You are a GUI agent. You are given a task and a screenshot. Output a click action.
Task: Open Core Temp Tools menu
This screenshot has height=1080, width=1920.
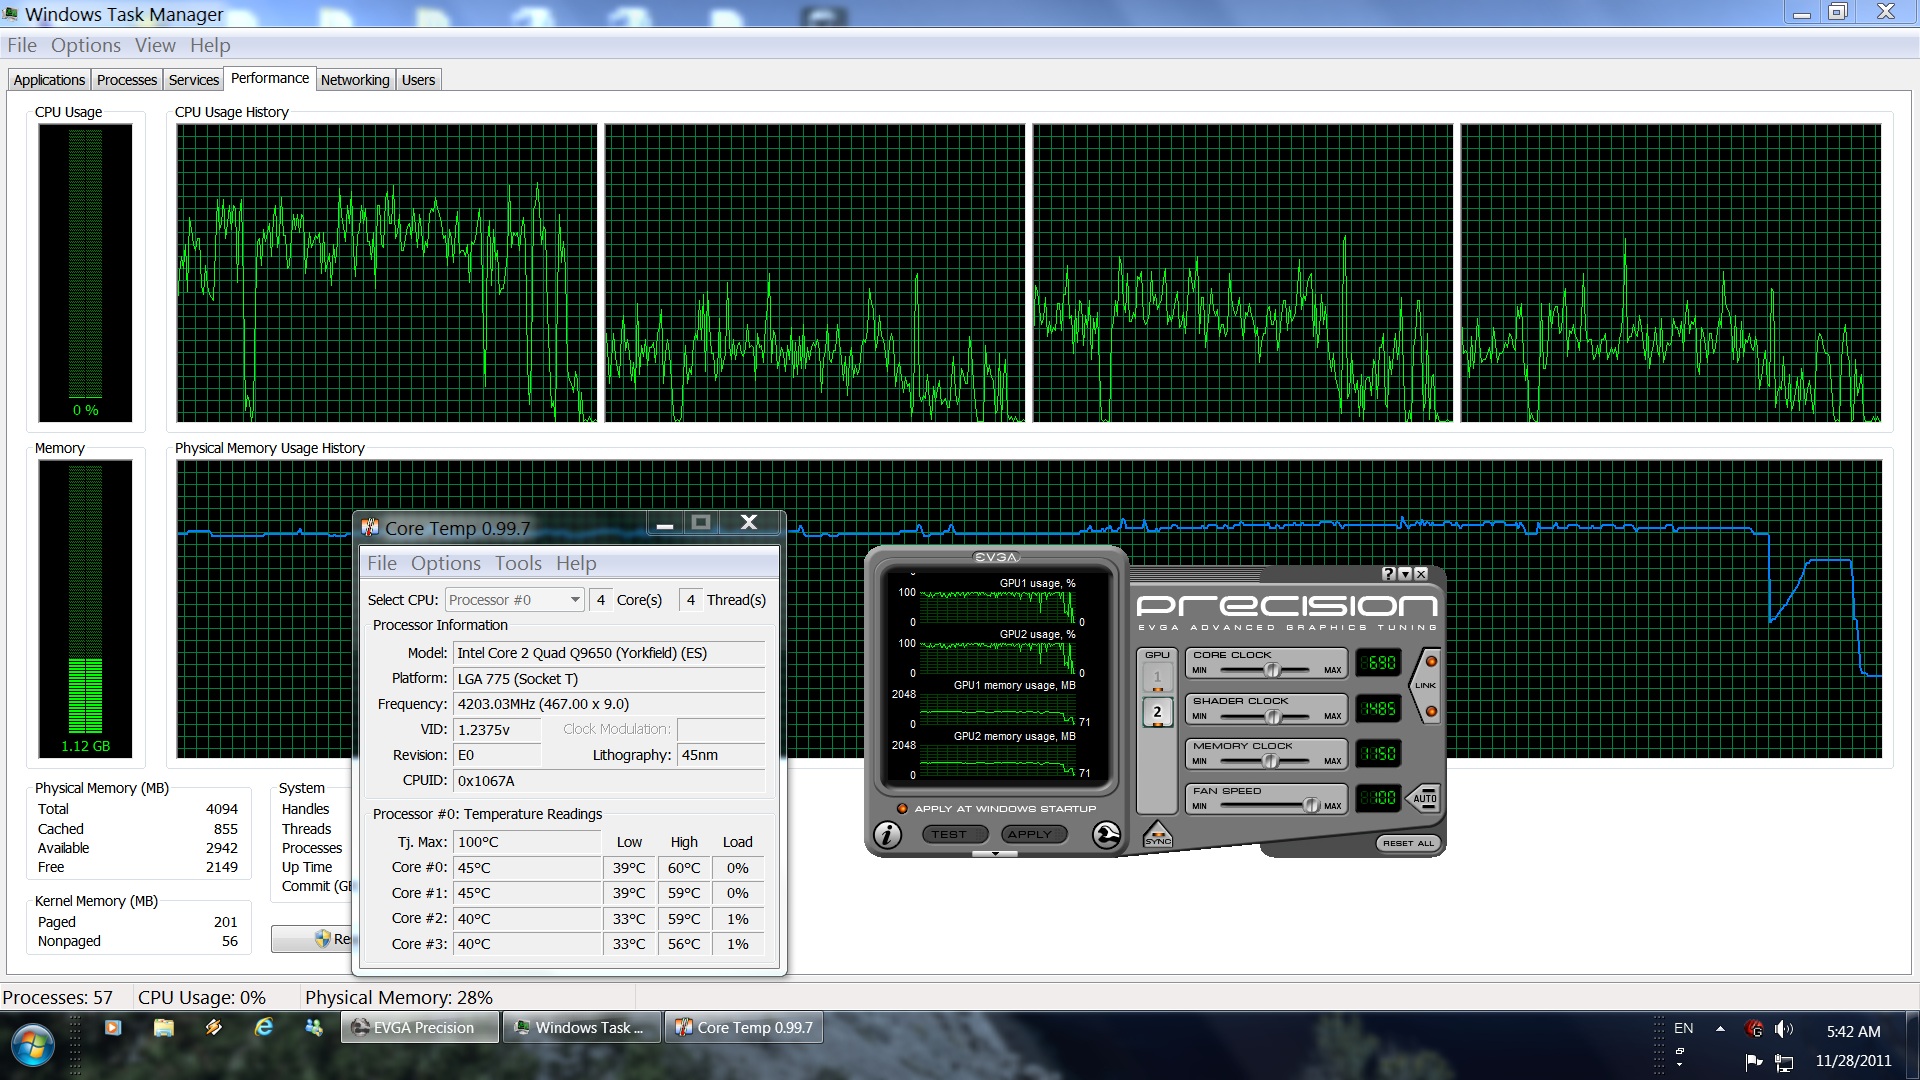tap(518, 564)
